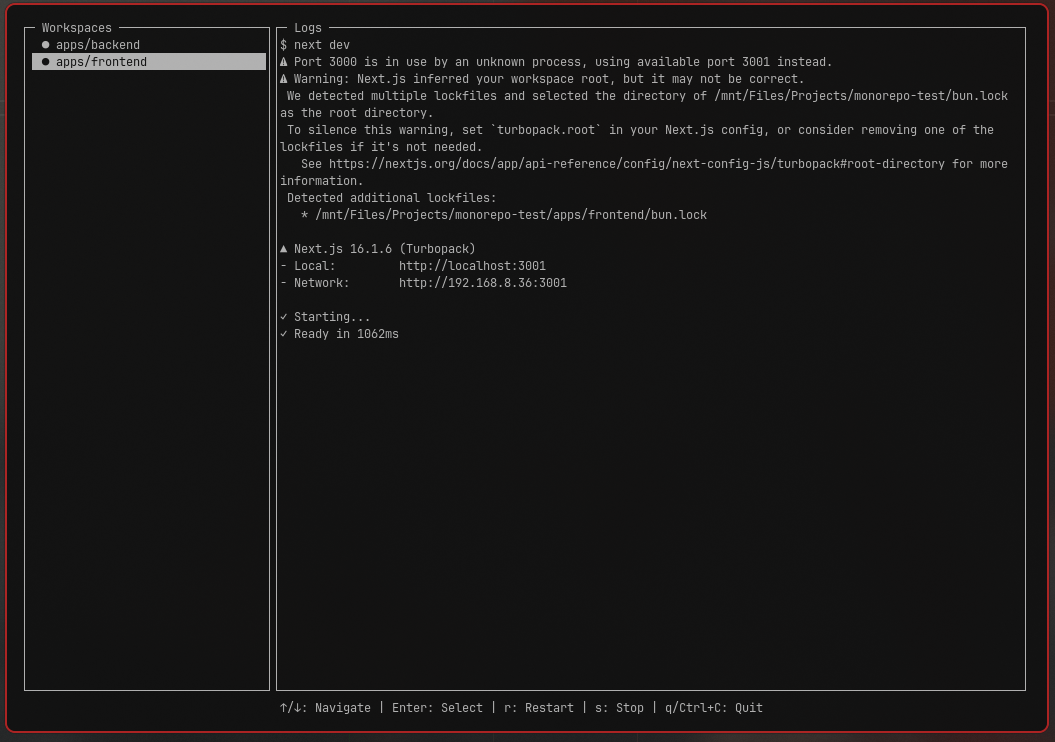Click 'Port 3000 is in use' log message

point(563,62)
